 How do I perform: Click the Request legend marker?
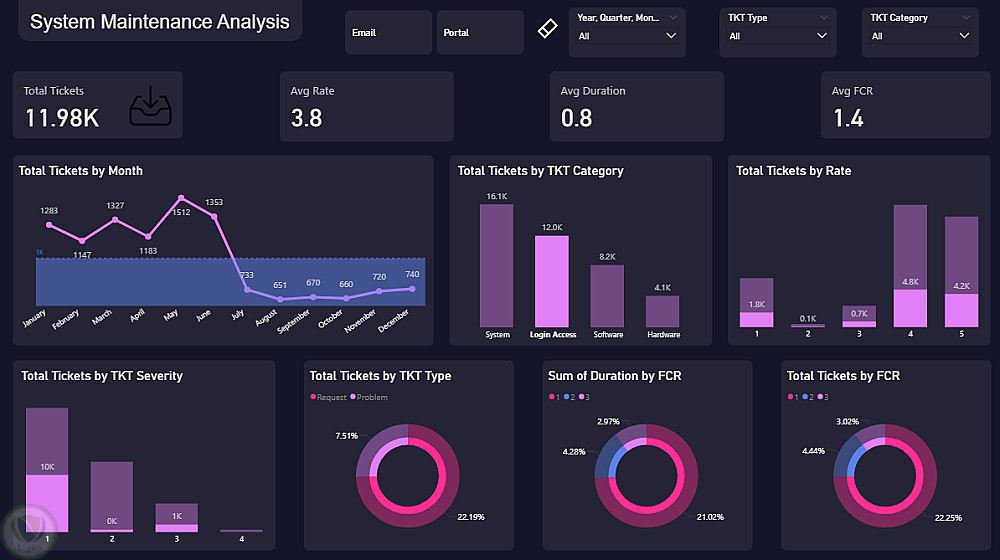pos(313,397)
